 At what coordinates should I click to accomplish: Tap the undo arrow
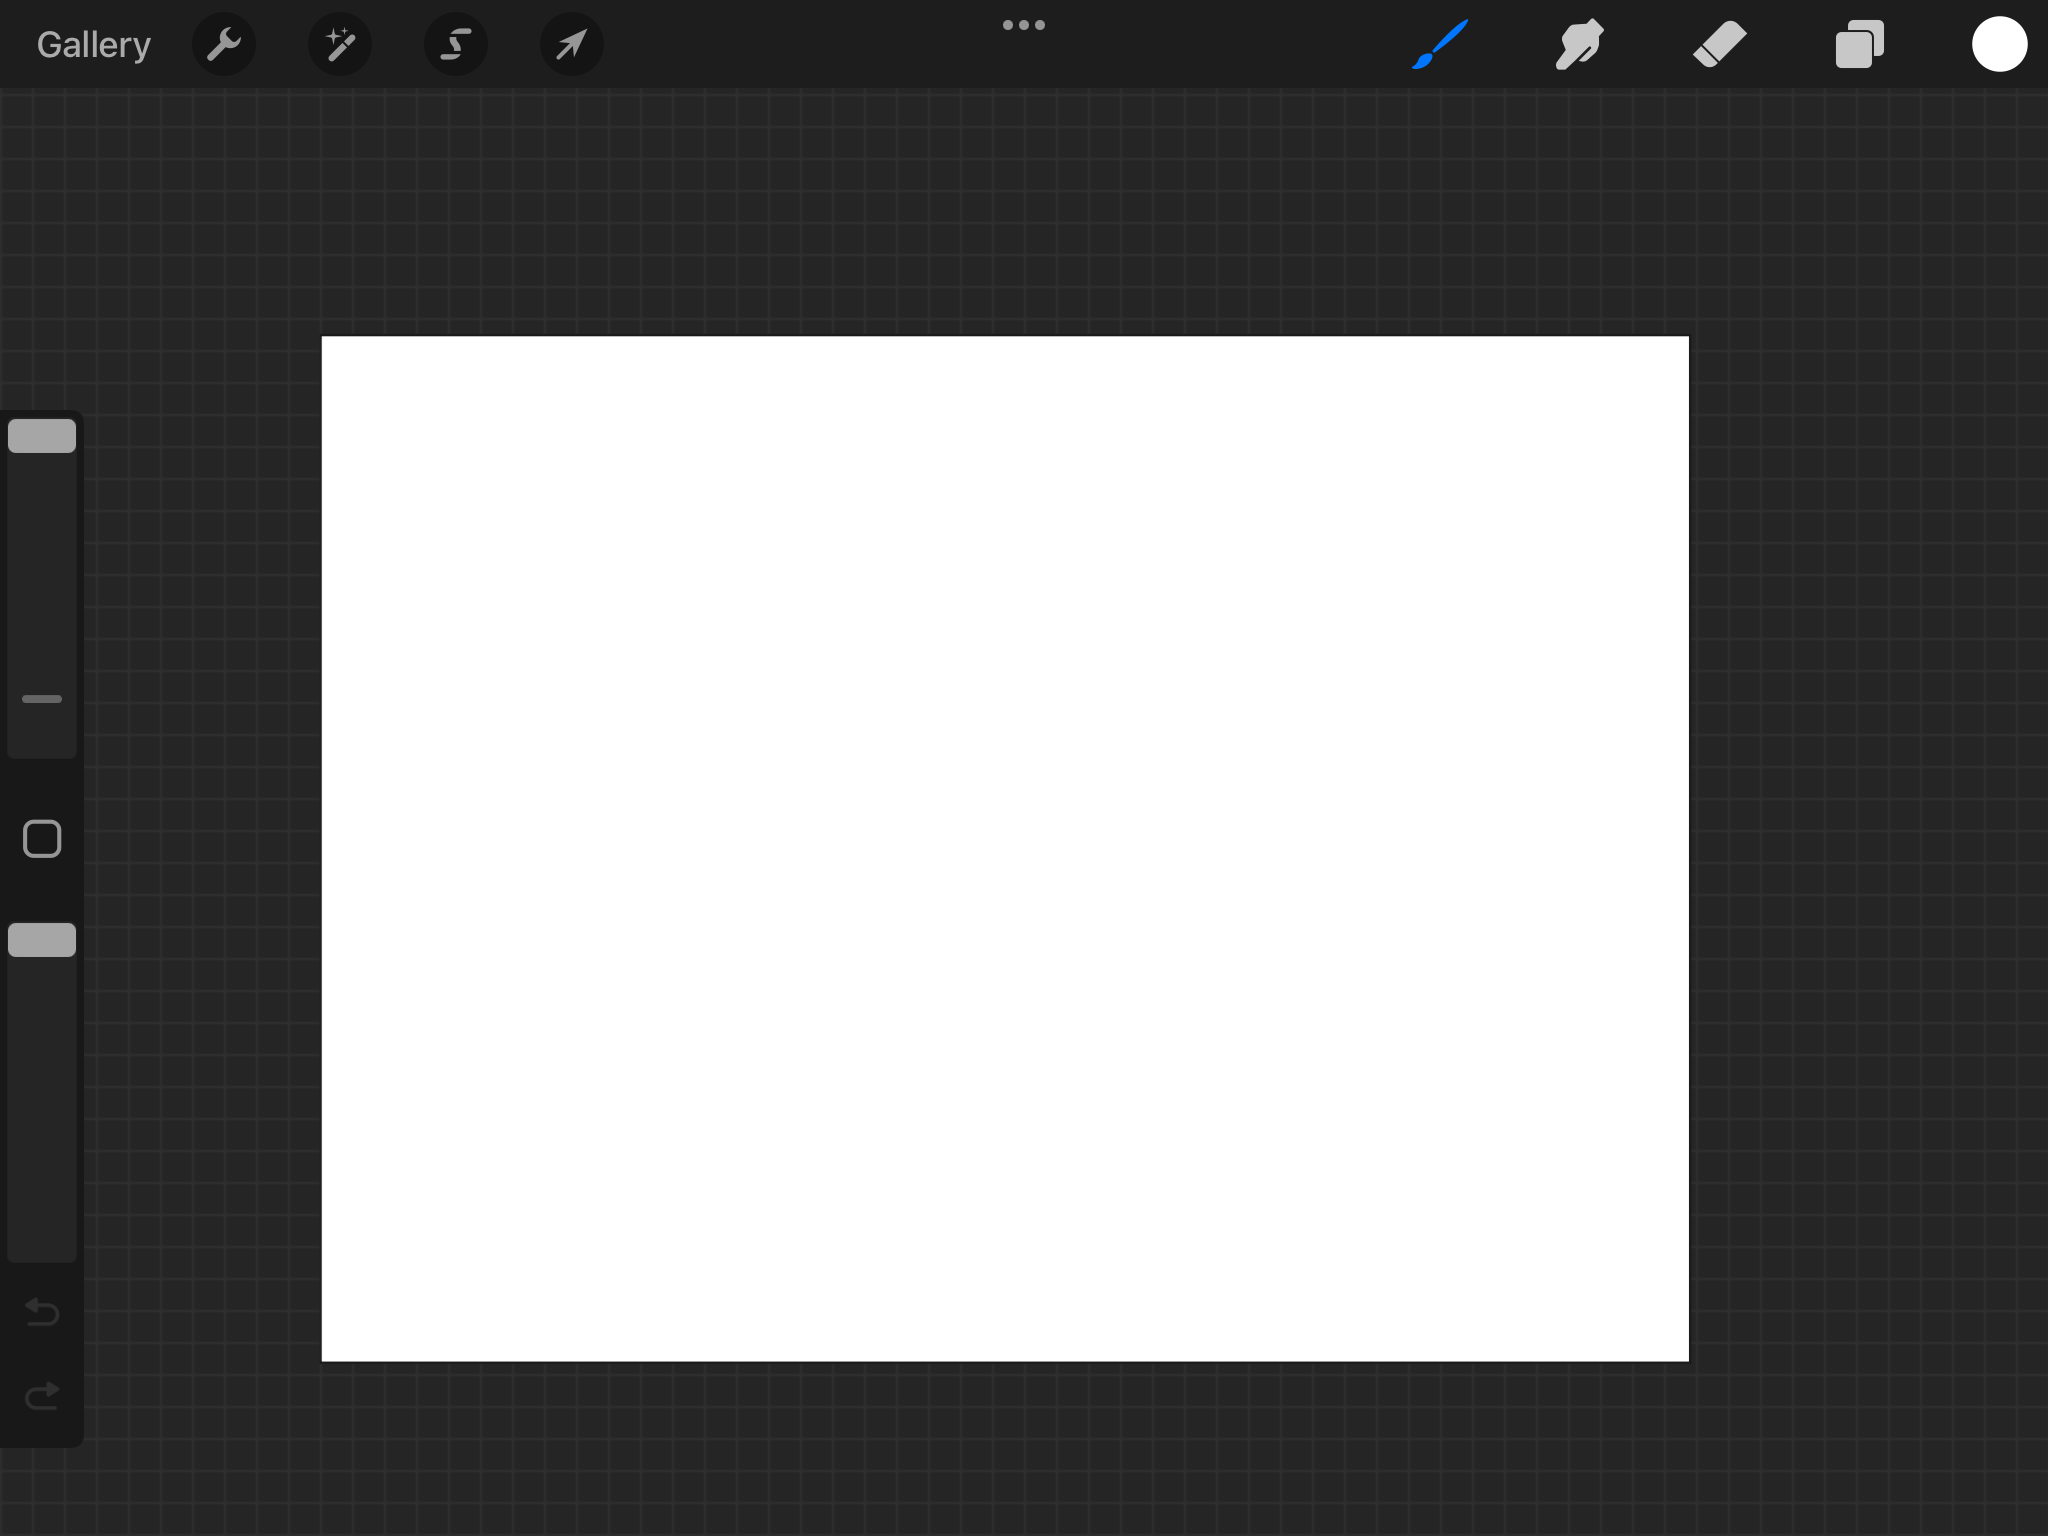pyautogui.click(x=42, y=1311)
